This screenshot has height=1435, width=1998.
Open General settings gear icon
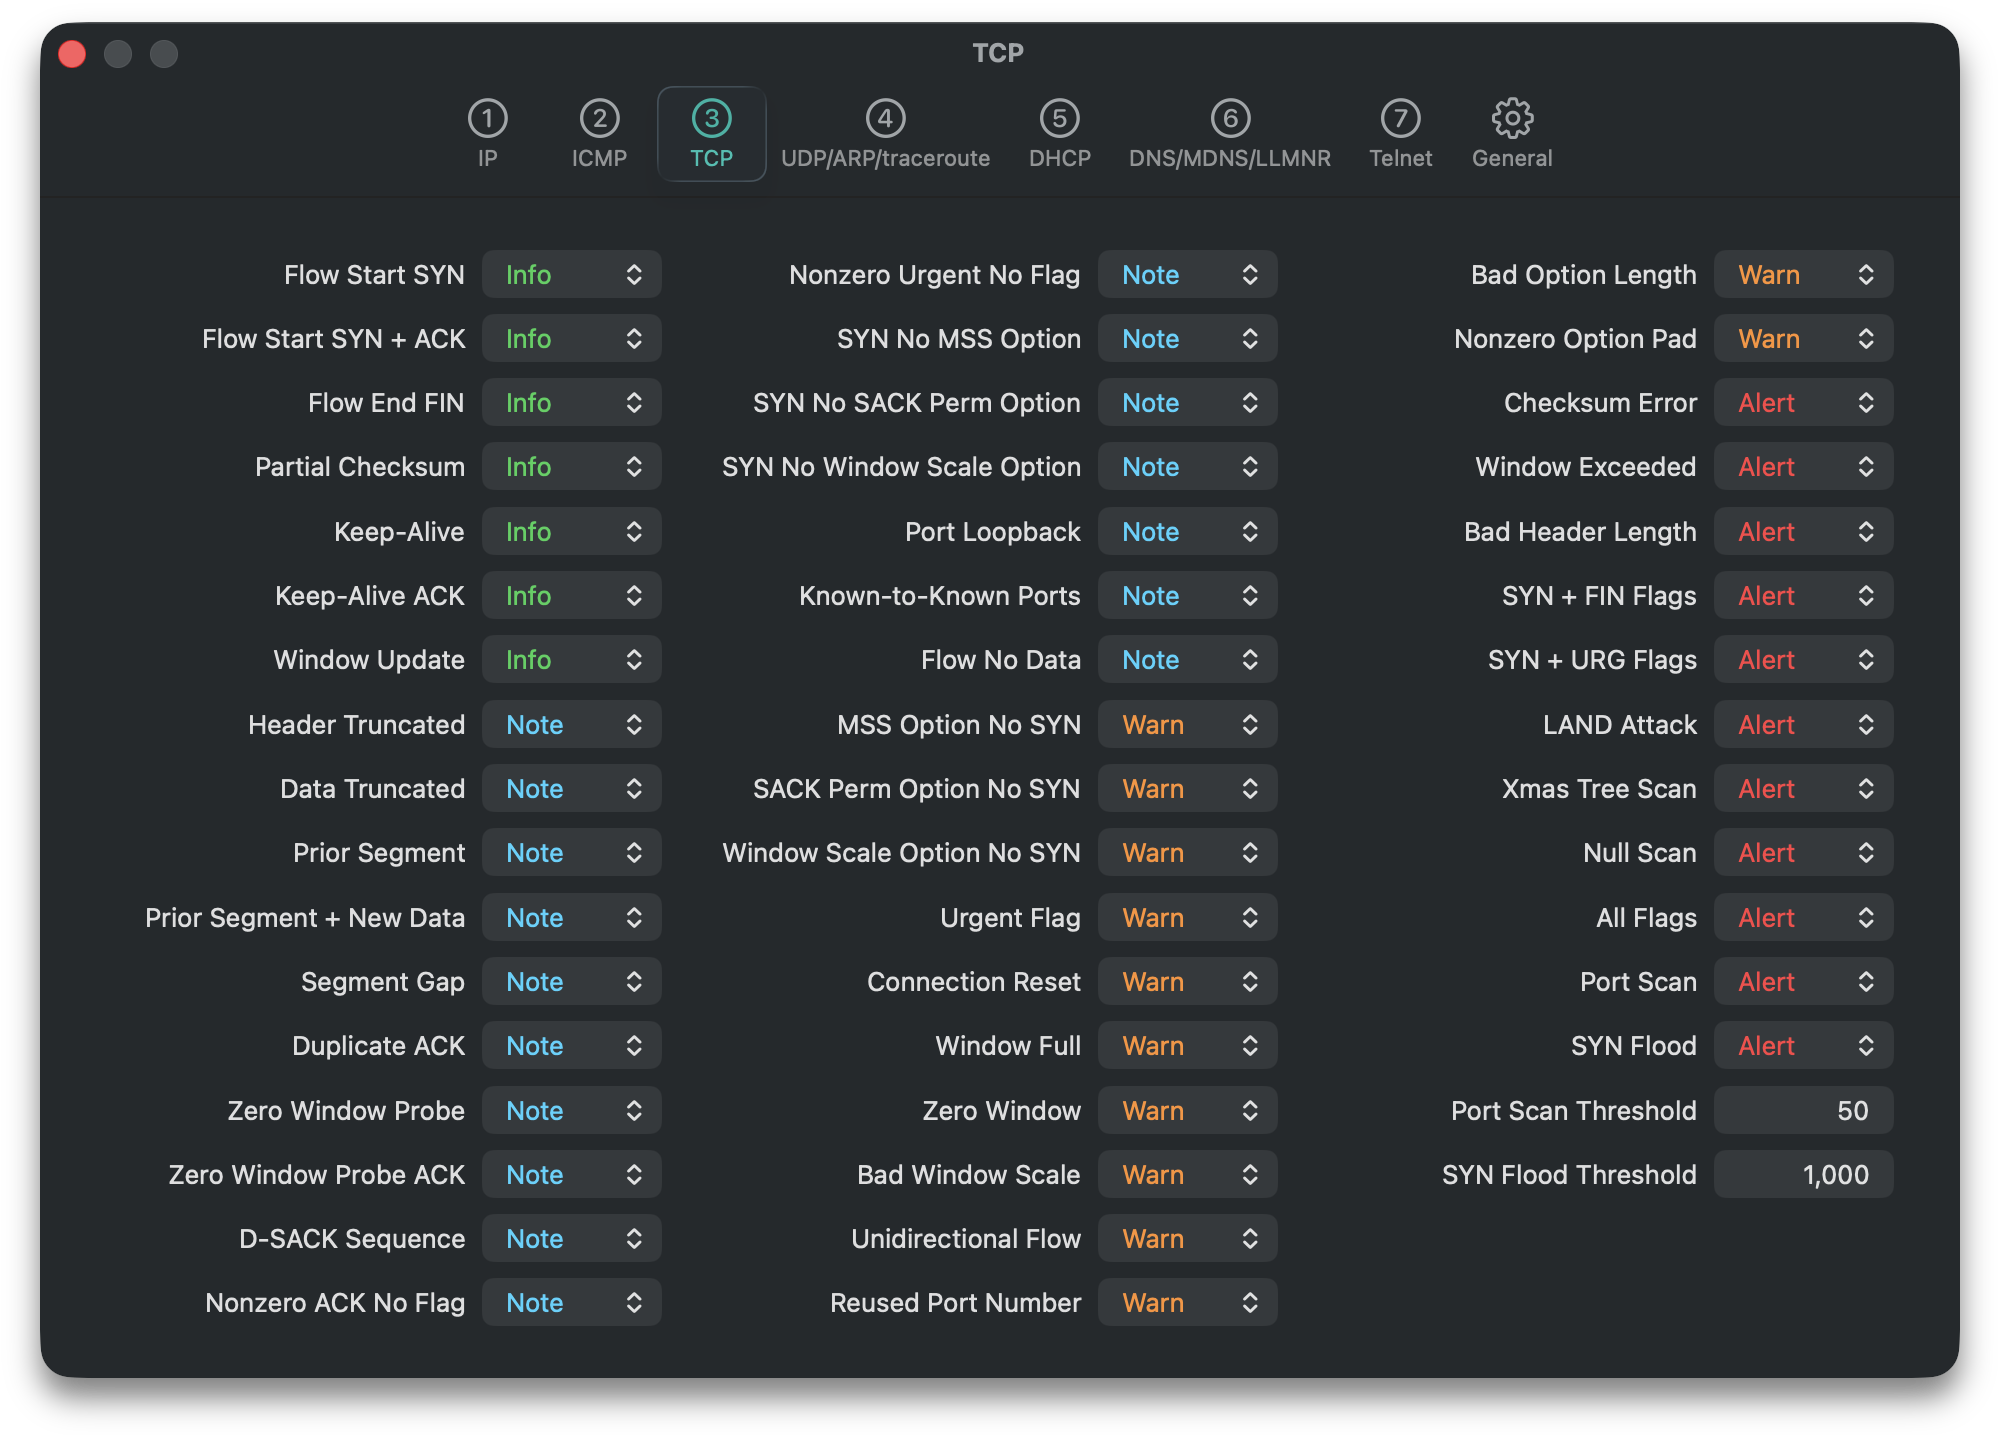pyautogui.click(x=1512, y=119)
